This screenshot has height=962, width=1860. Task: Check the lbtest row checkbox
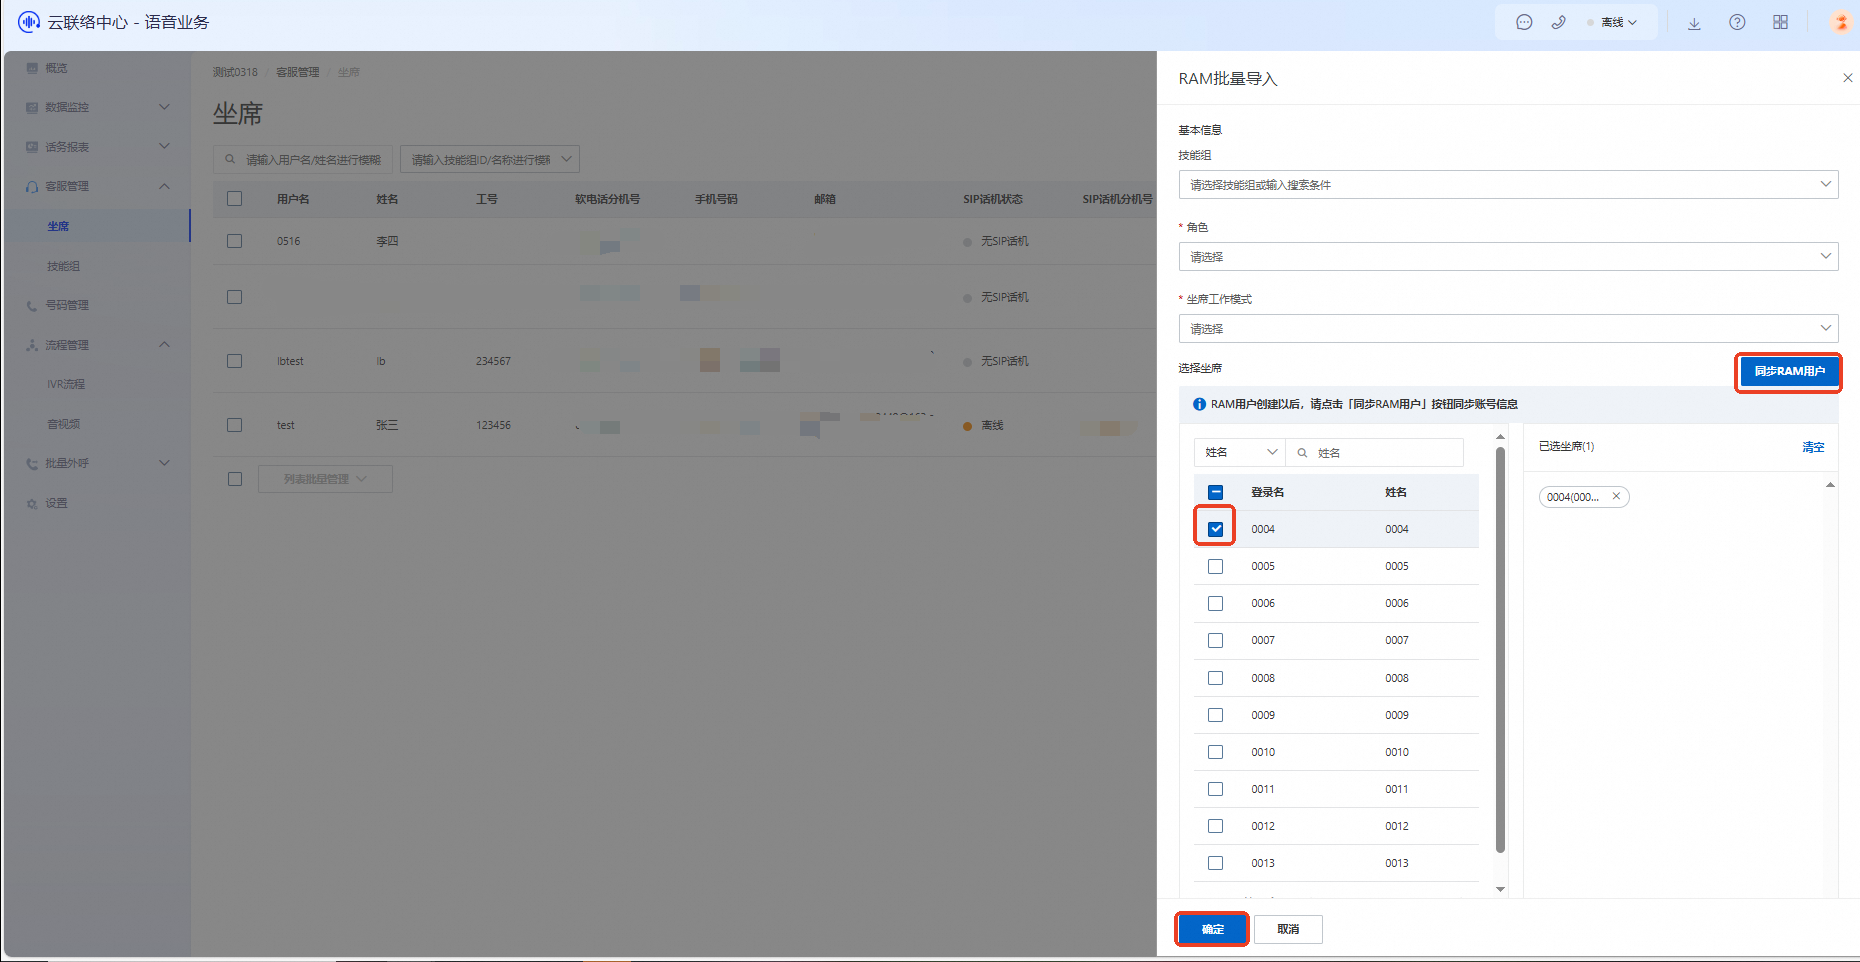click(234, 361)
